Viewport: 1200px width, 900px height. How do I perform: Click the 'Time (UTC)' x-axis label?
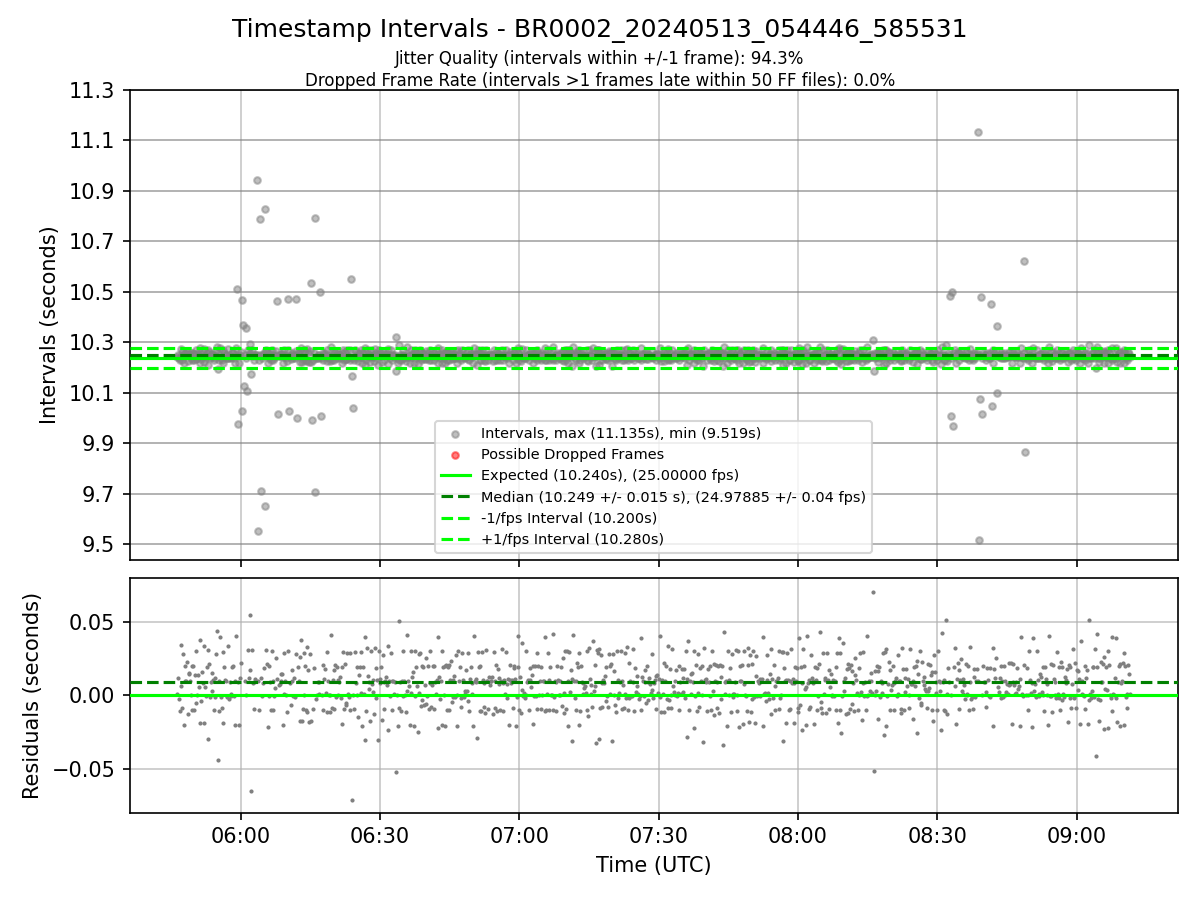(x=653, y=865)
